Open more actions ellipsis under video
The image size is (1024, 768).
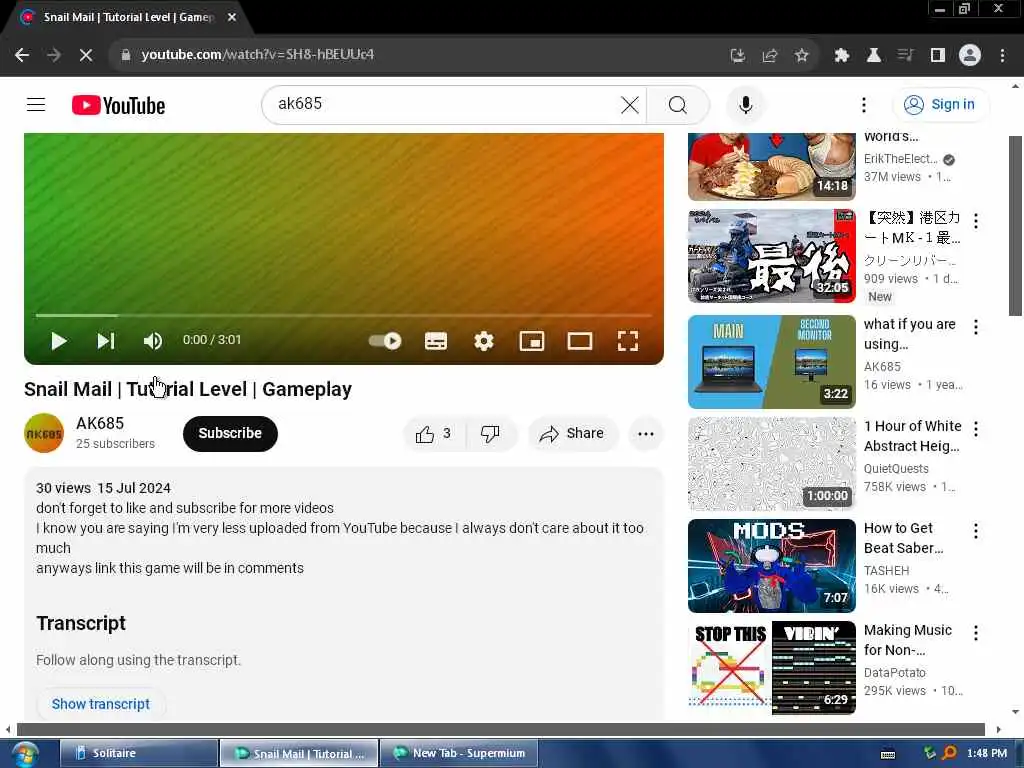[x=645, y=434]
